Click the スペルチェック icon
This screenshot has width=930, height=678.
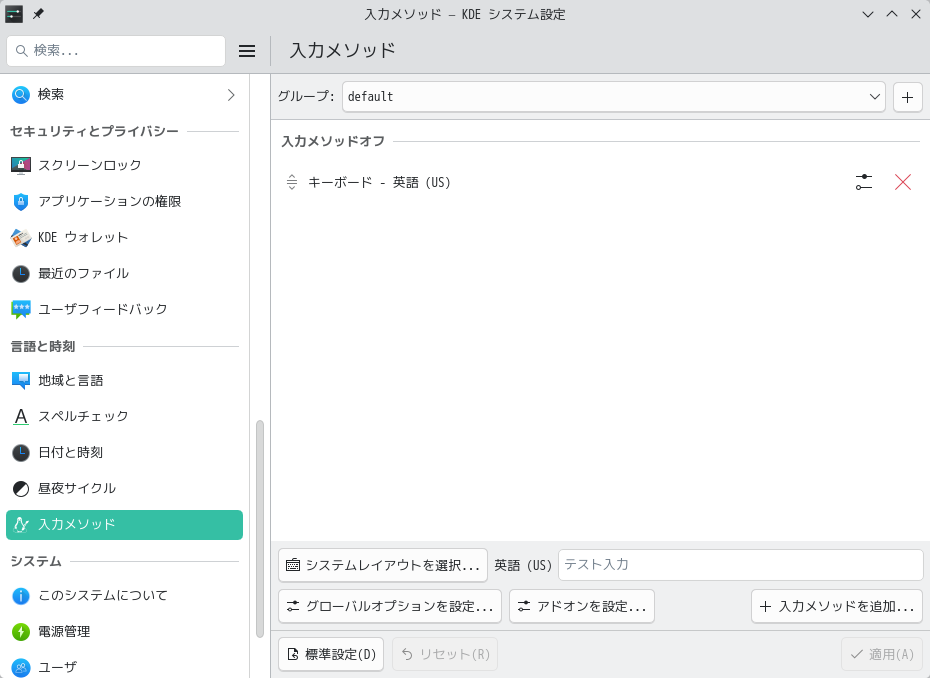[21, 417]
